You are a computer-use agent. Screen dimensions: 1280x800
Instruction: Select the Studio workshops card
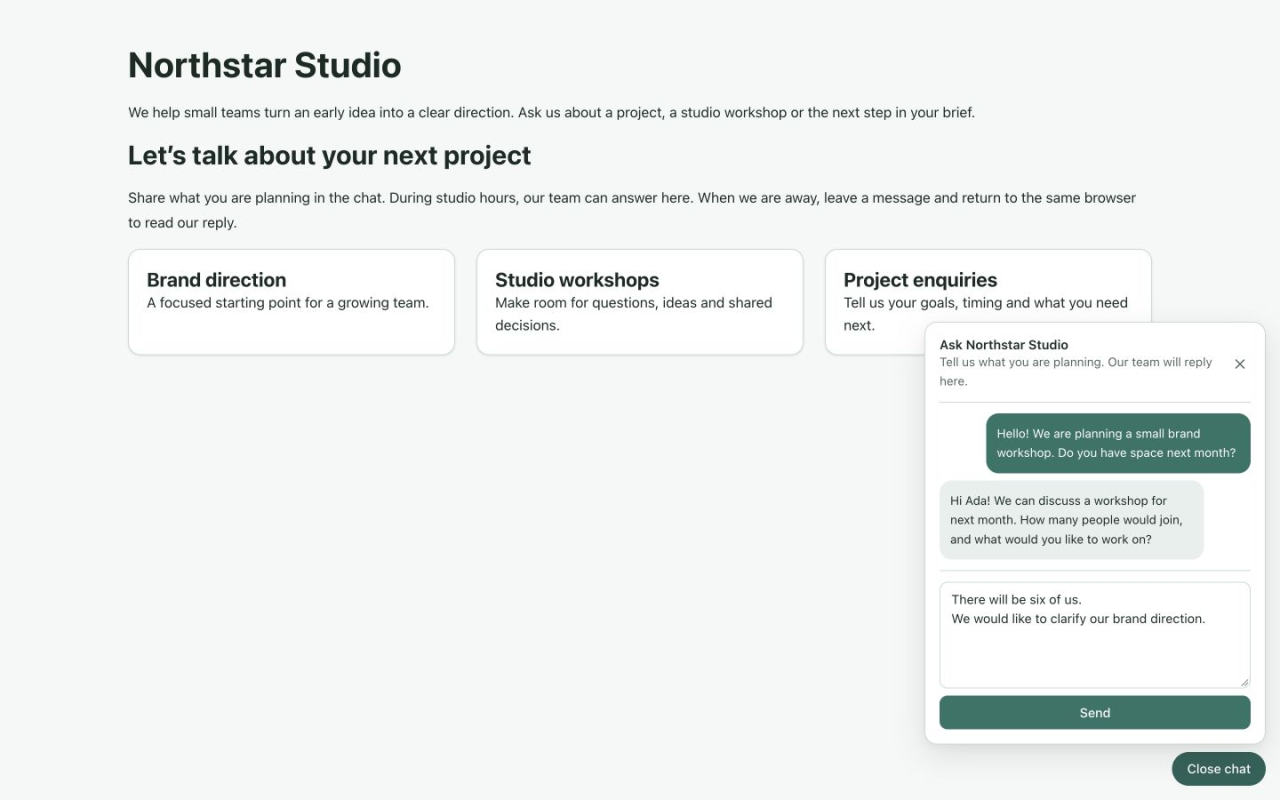coord(640,302)
